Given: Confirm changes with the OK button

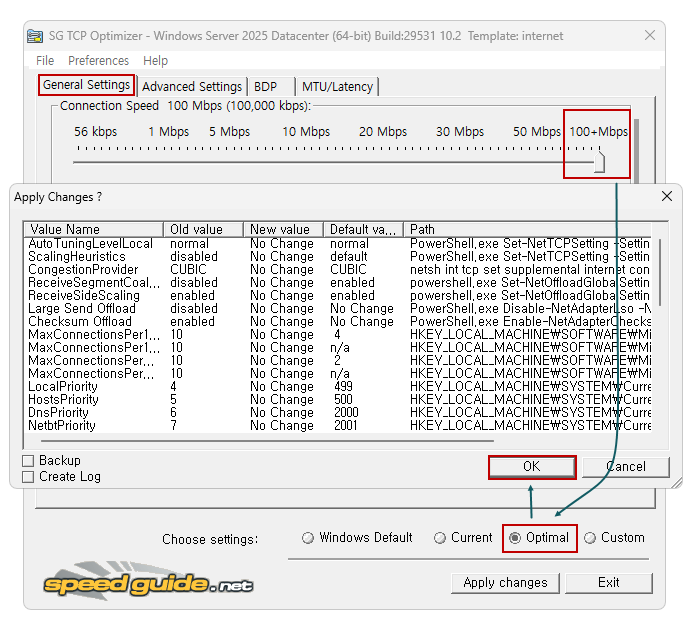Looking at the screenshot, I should 532,467.
